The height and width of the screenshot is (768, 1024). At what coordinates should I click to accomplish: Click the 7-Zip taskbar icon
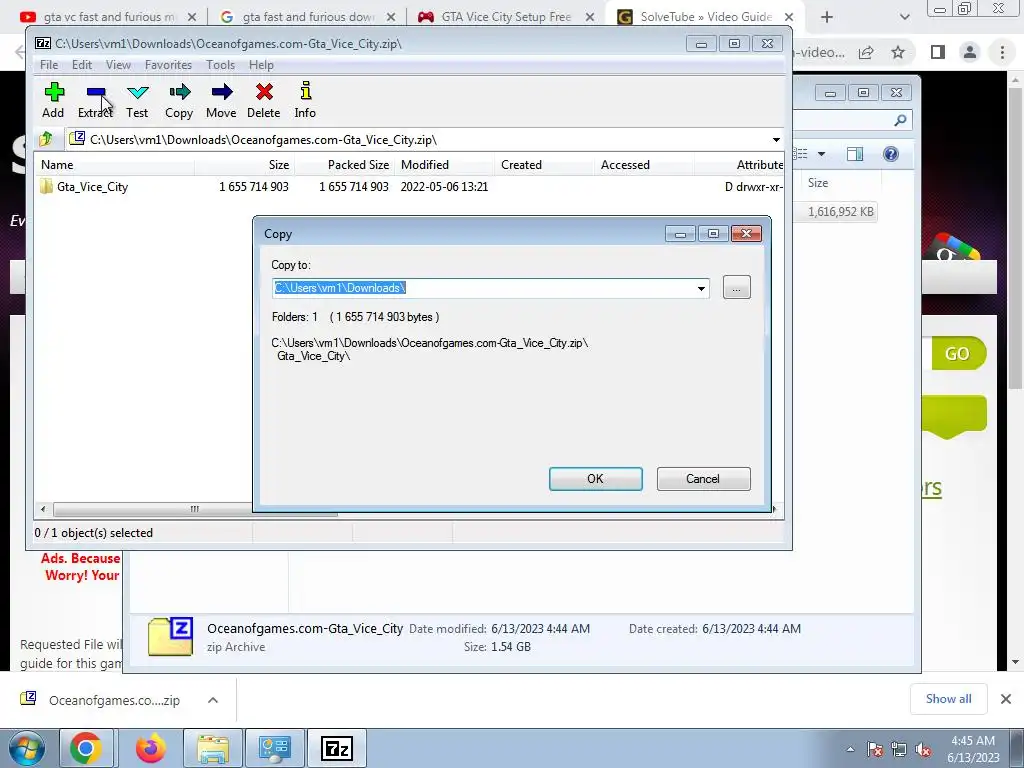[x=337, y=748]
